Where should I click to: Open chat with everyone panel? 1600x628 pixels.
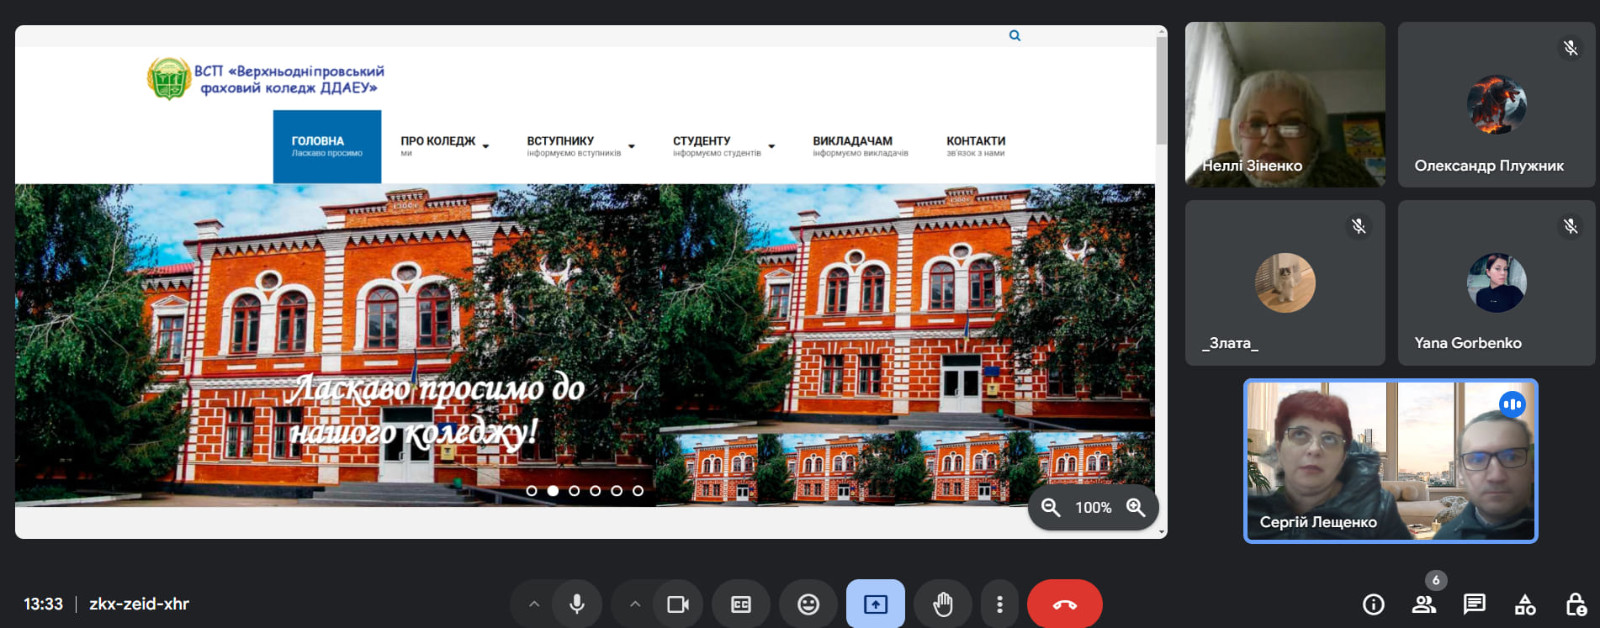click(x=1474, y=604)
